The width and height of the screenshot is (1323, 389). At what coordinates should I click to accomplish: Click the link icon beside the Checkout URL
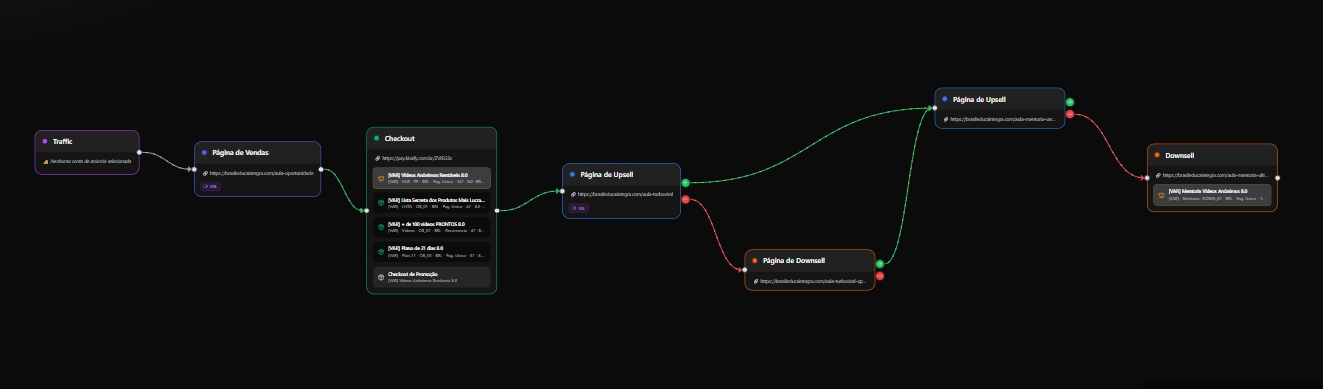tap(378, 158)
